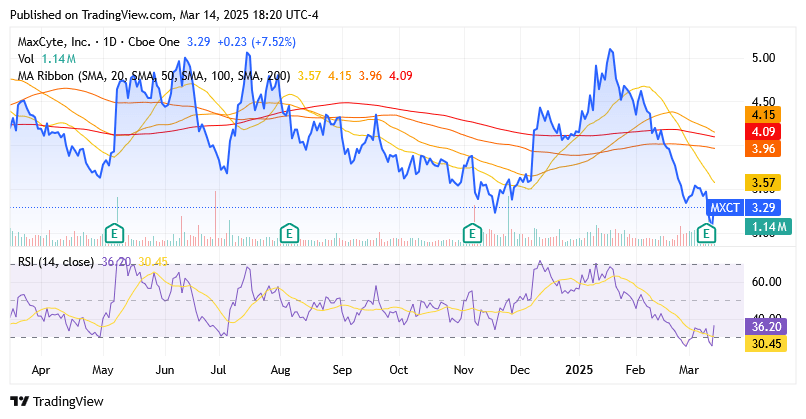This screenshot has width=806, height=419.
Task: Click the Aug label on time axis
Action: [281, 370]
